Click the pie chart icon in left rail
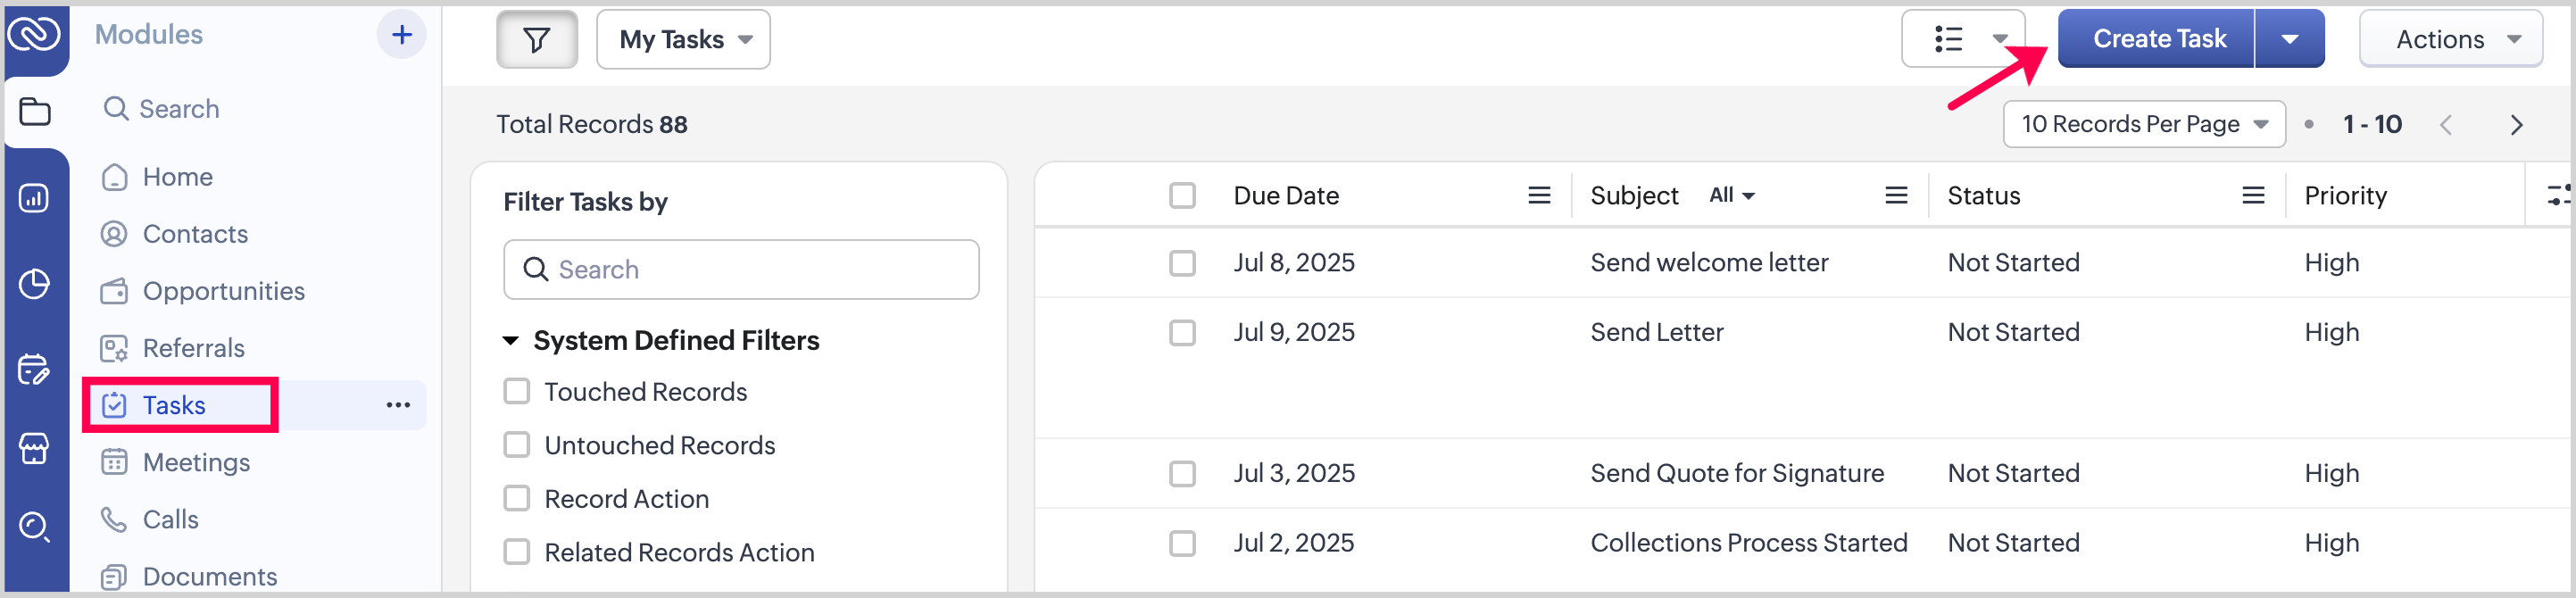The width and height of the screenshot is (2576, 598). 35,284
